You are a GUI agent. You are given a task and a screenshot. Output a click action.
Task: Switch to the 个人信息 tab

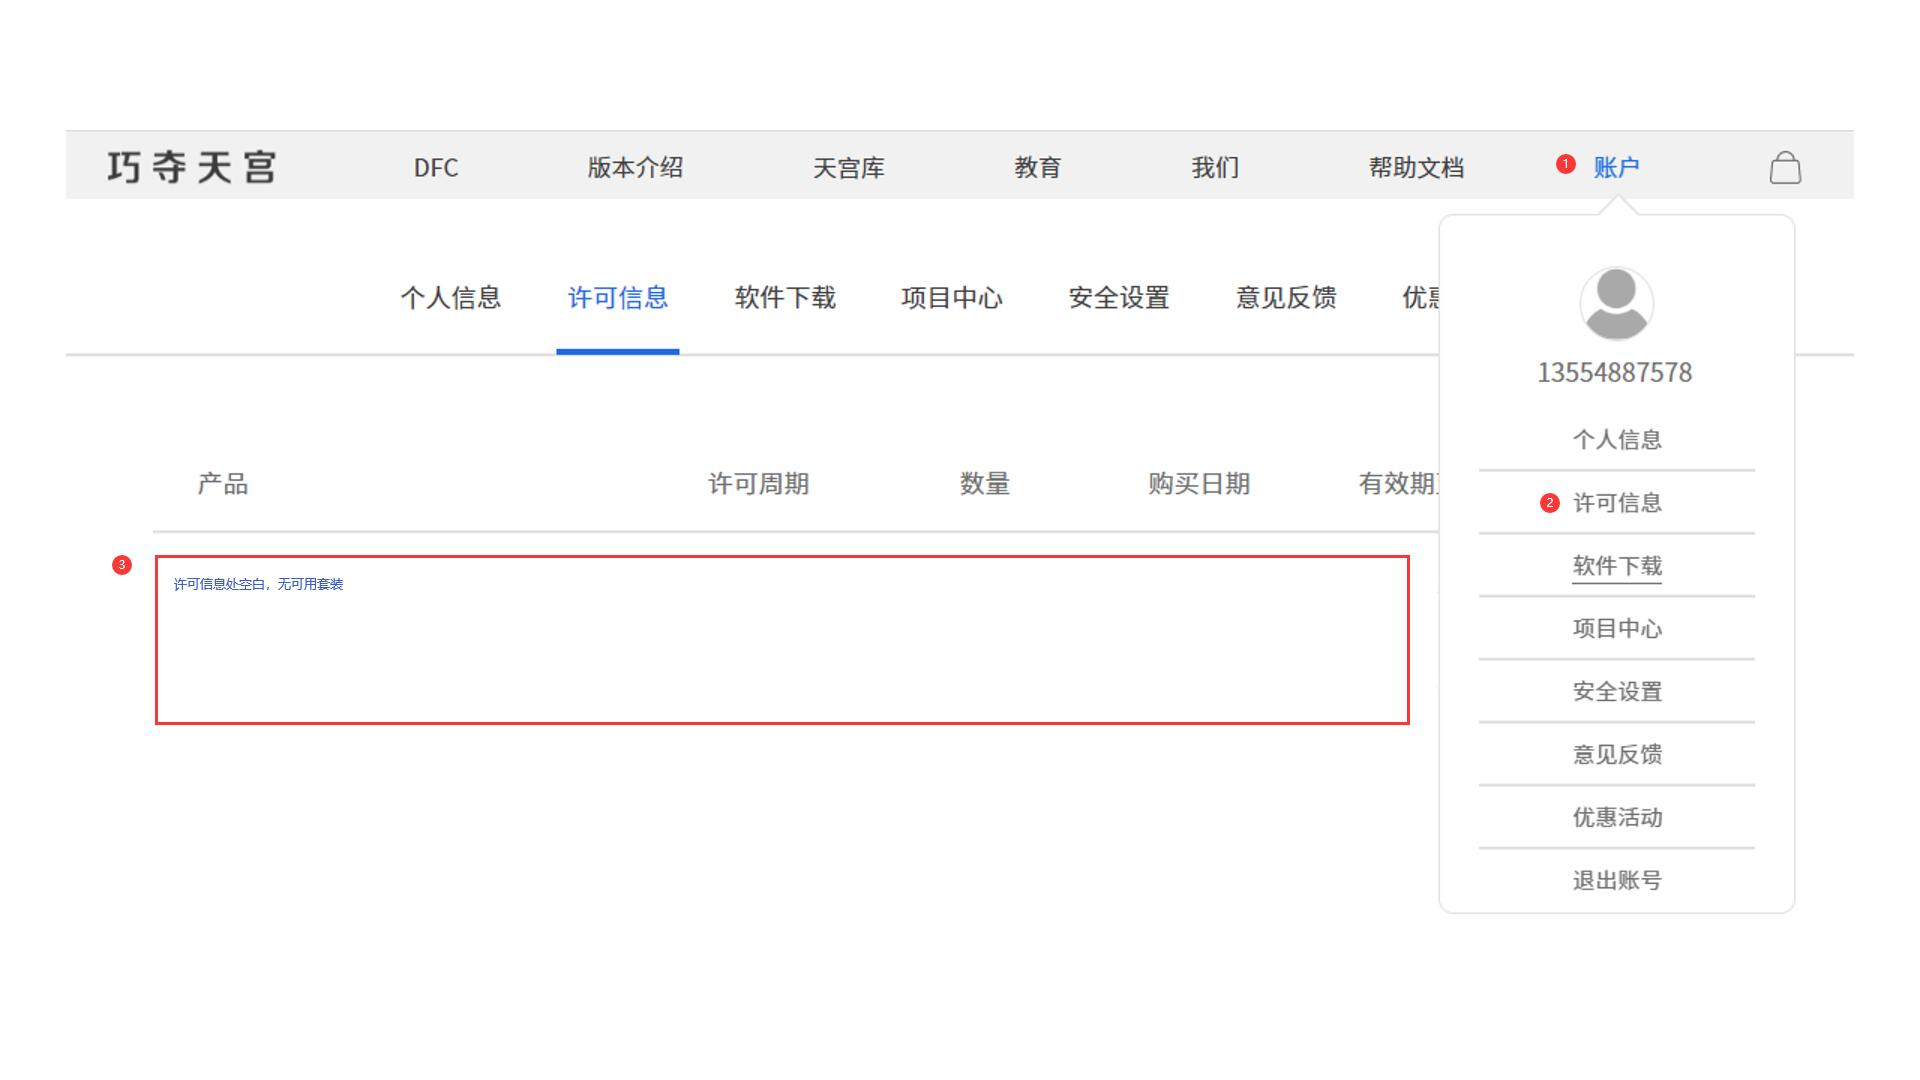coord(451,298)
